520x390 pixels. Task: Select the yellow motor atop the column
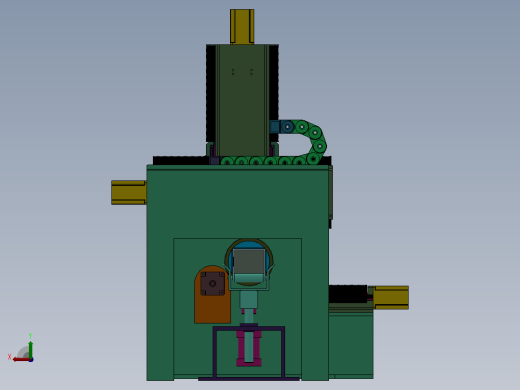242,27
